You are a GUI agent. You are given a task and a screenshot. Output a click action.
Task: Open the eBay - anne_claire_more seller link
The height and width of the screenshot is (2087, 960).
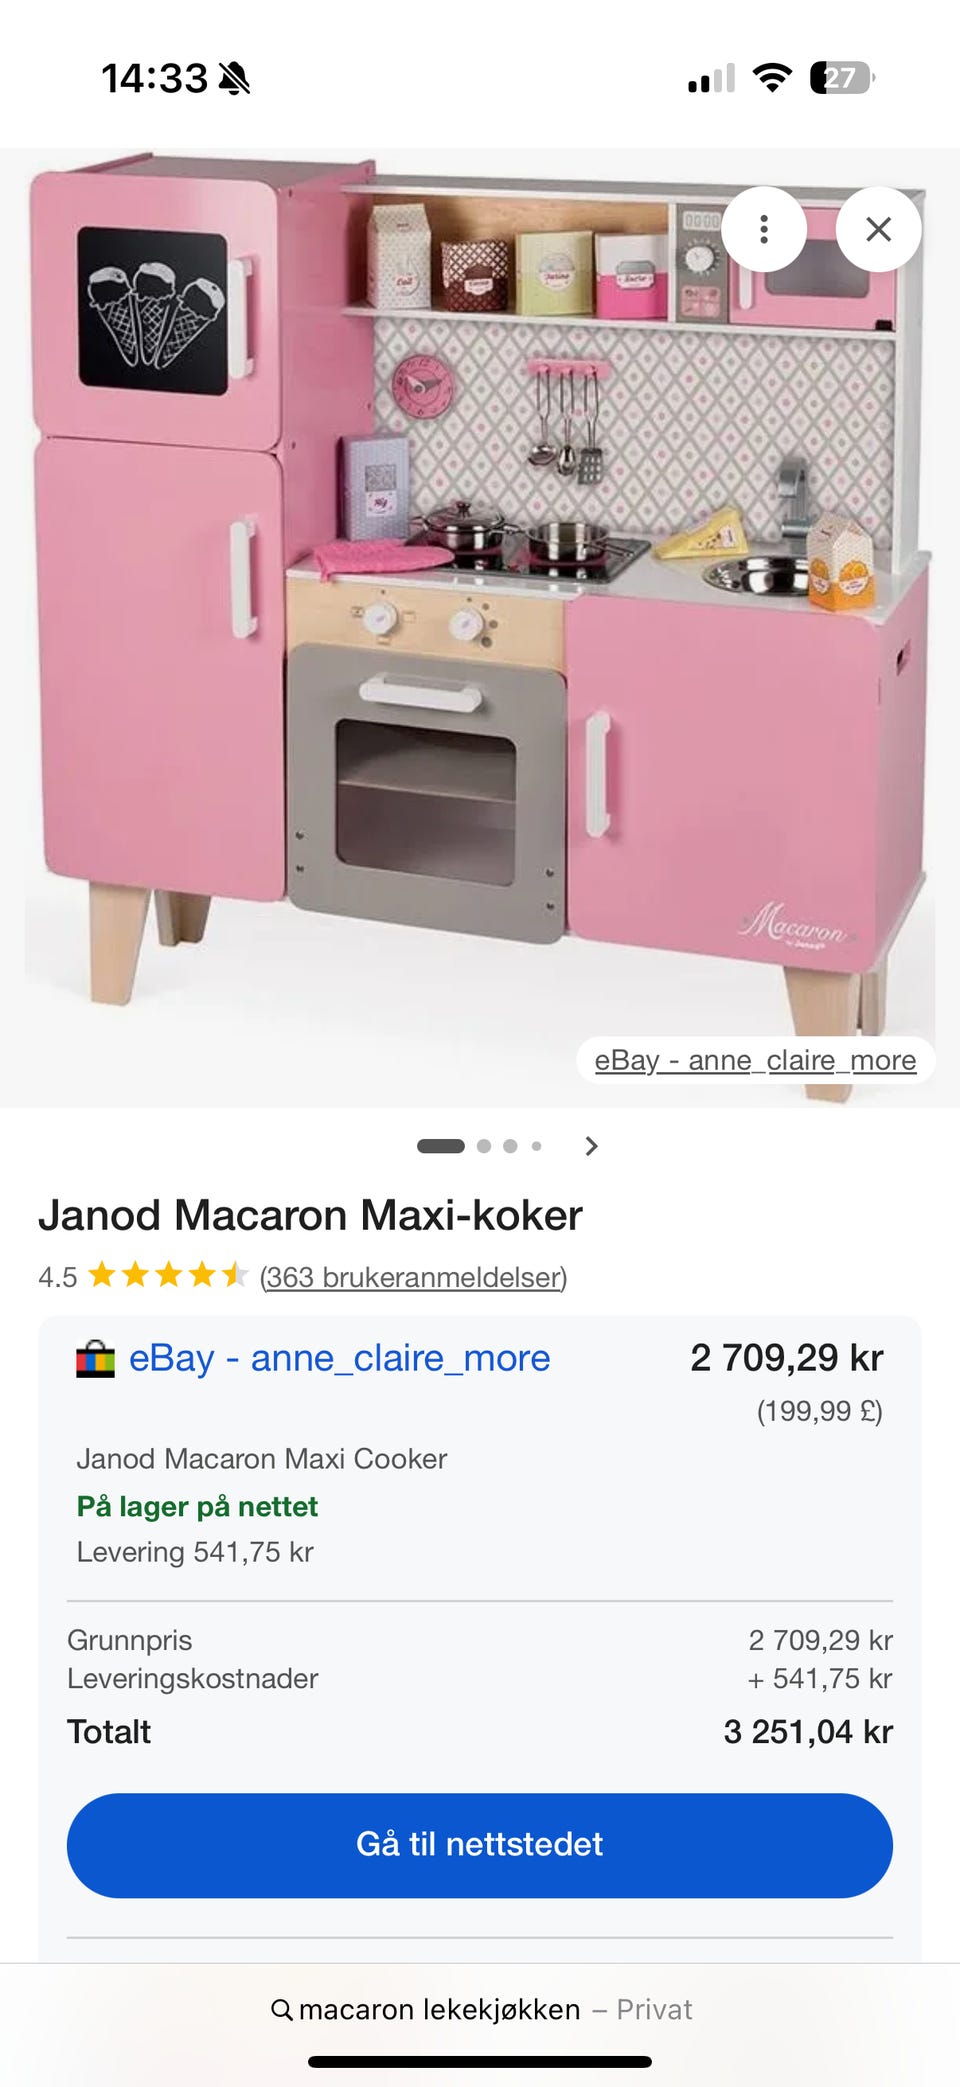pyautogui.click(x=340, y=1358)
